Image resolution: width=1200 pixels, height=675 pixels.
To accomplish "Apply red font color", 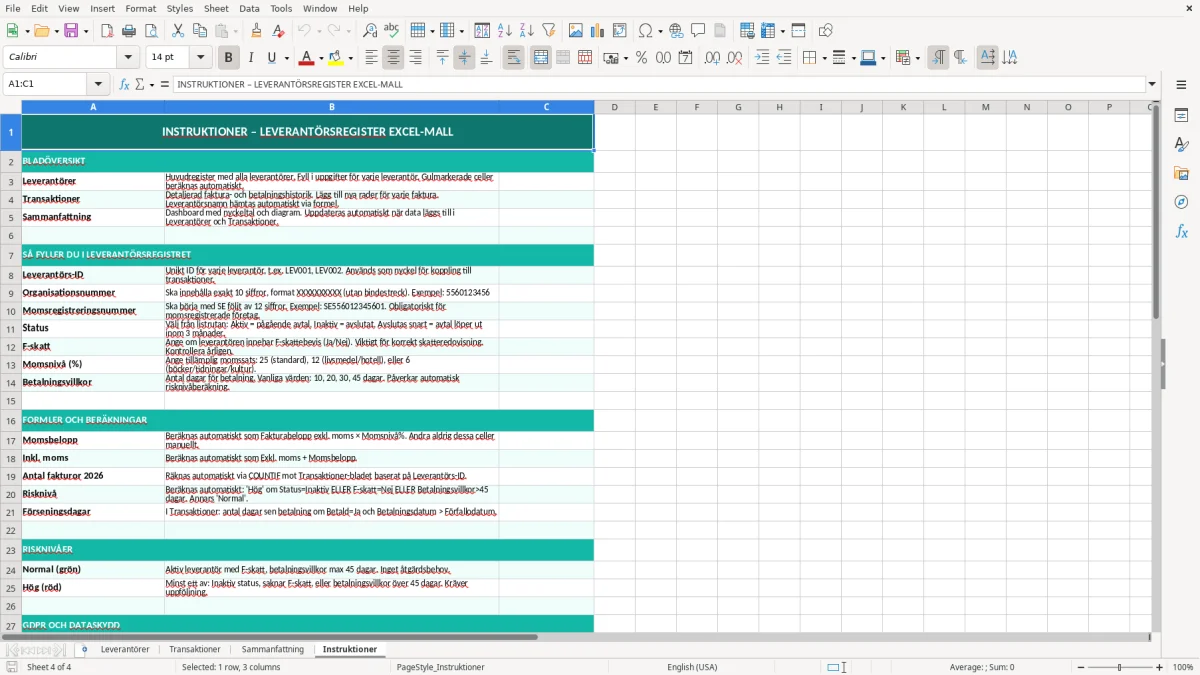I will coord(306,58).
